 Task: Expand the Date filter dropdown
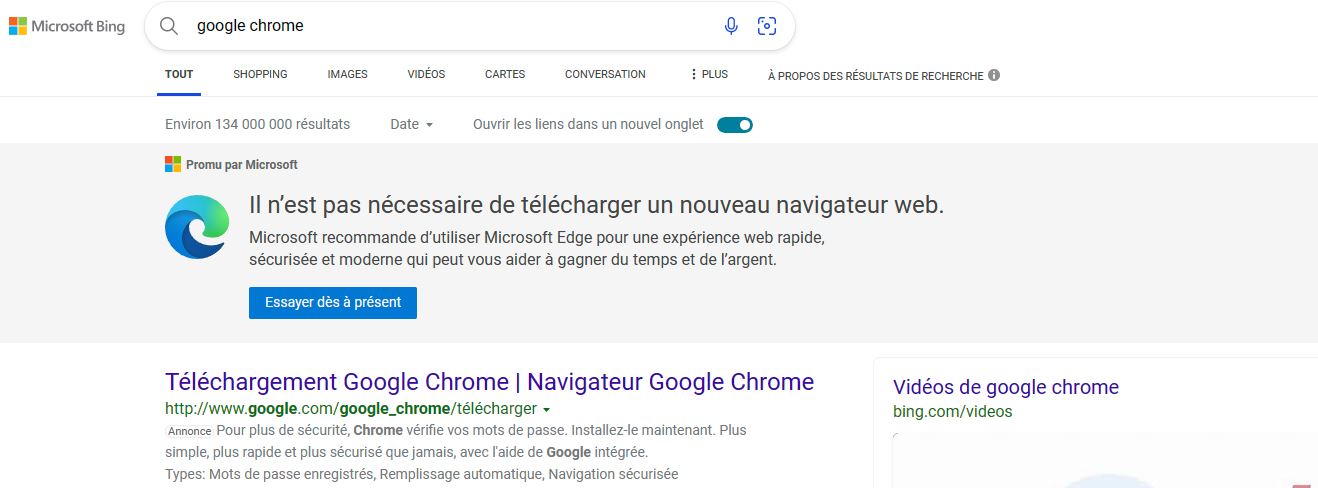coord(412,125)
